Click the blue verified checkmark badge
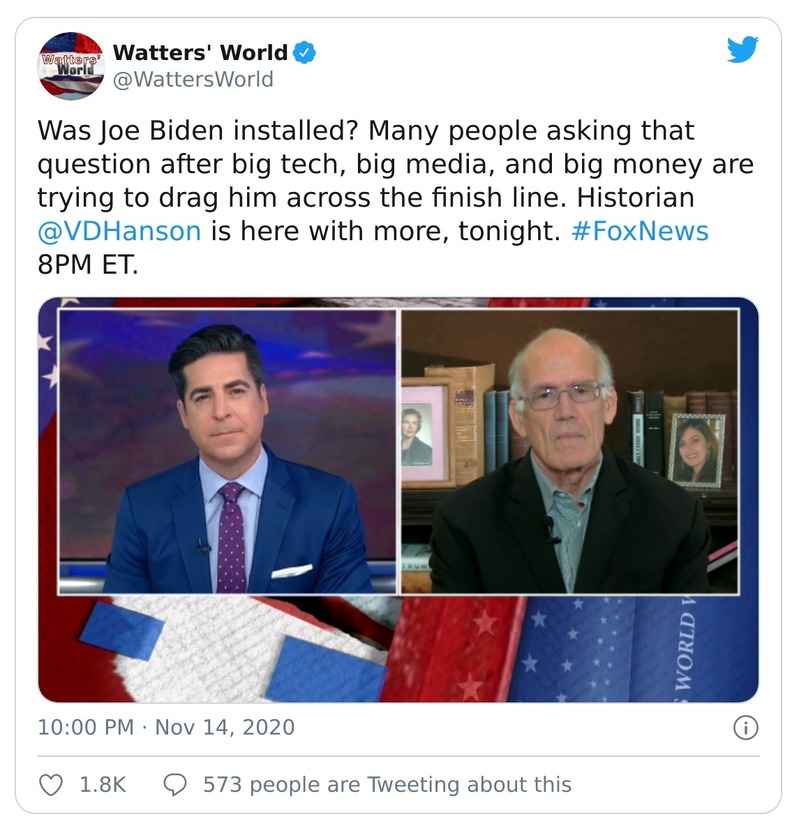This screenshot has height=833, width=799. point(304,53)
